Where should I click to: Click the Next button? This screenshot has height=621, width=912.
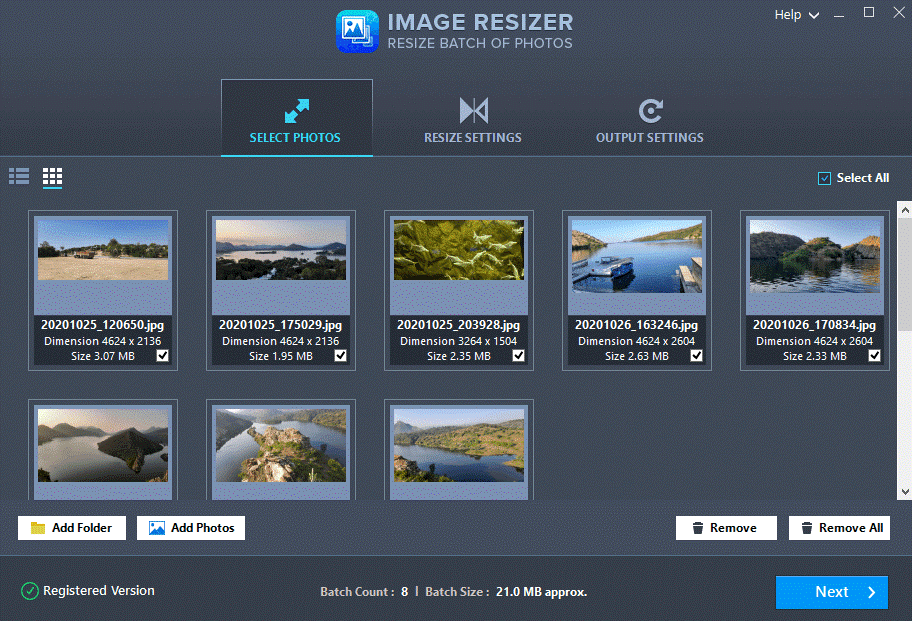pyautogui.click(x=831, y=592)
